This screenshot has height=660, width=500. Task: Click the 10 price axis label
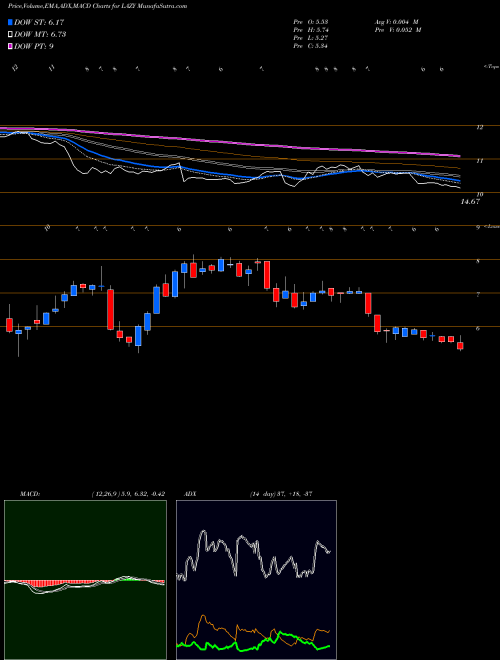479,194
